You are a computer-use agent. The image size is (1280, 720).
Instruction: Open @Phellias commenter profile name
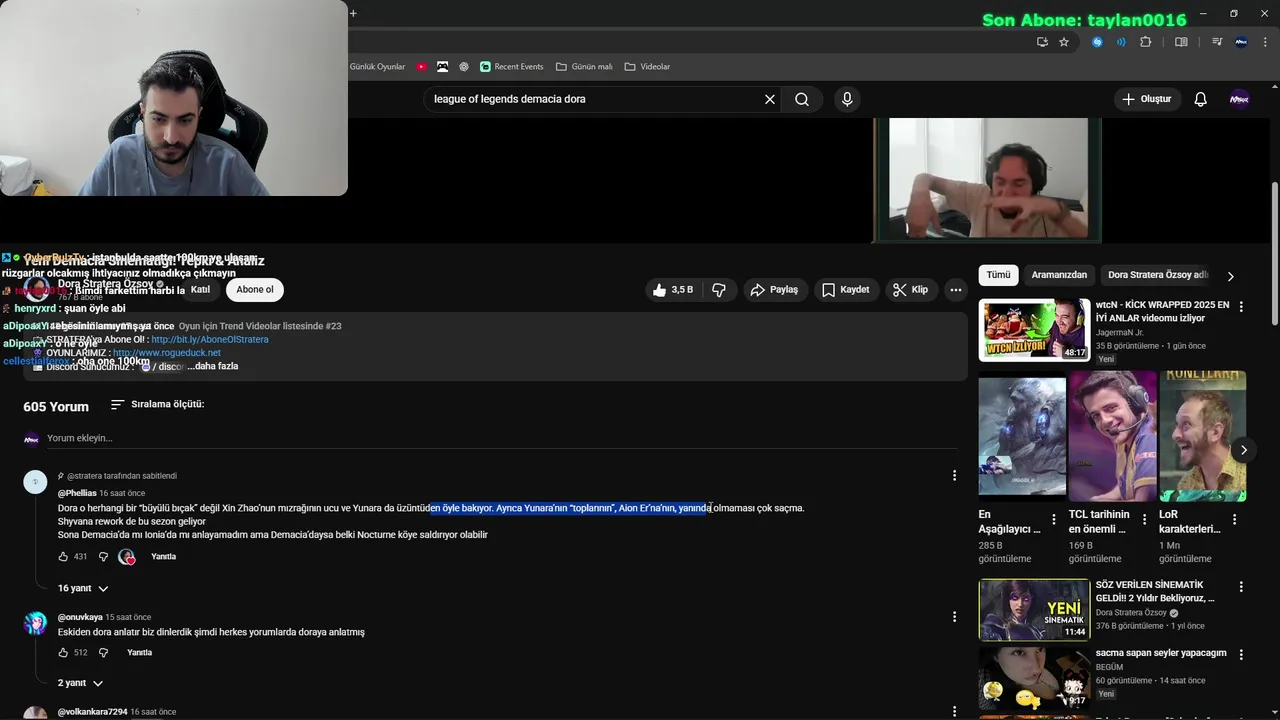pyautogui.click(x=77, y=493)
